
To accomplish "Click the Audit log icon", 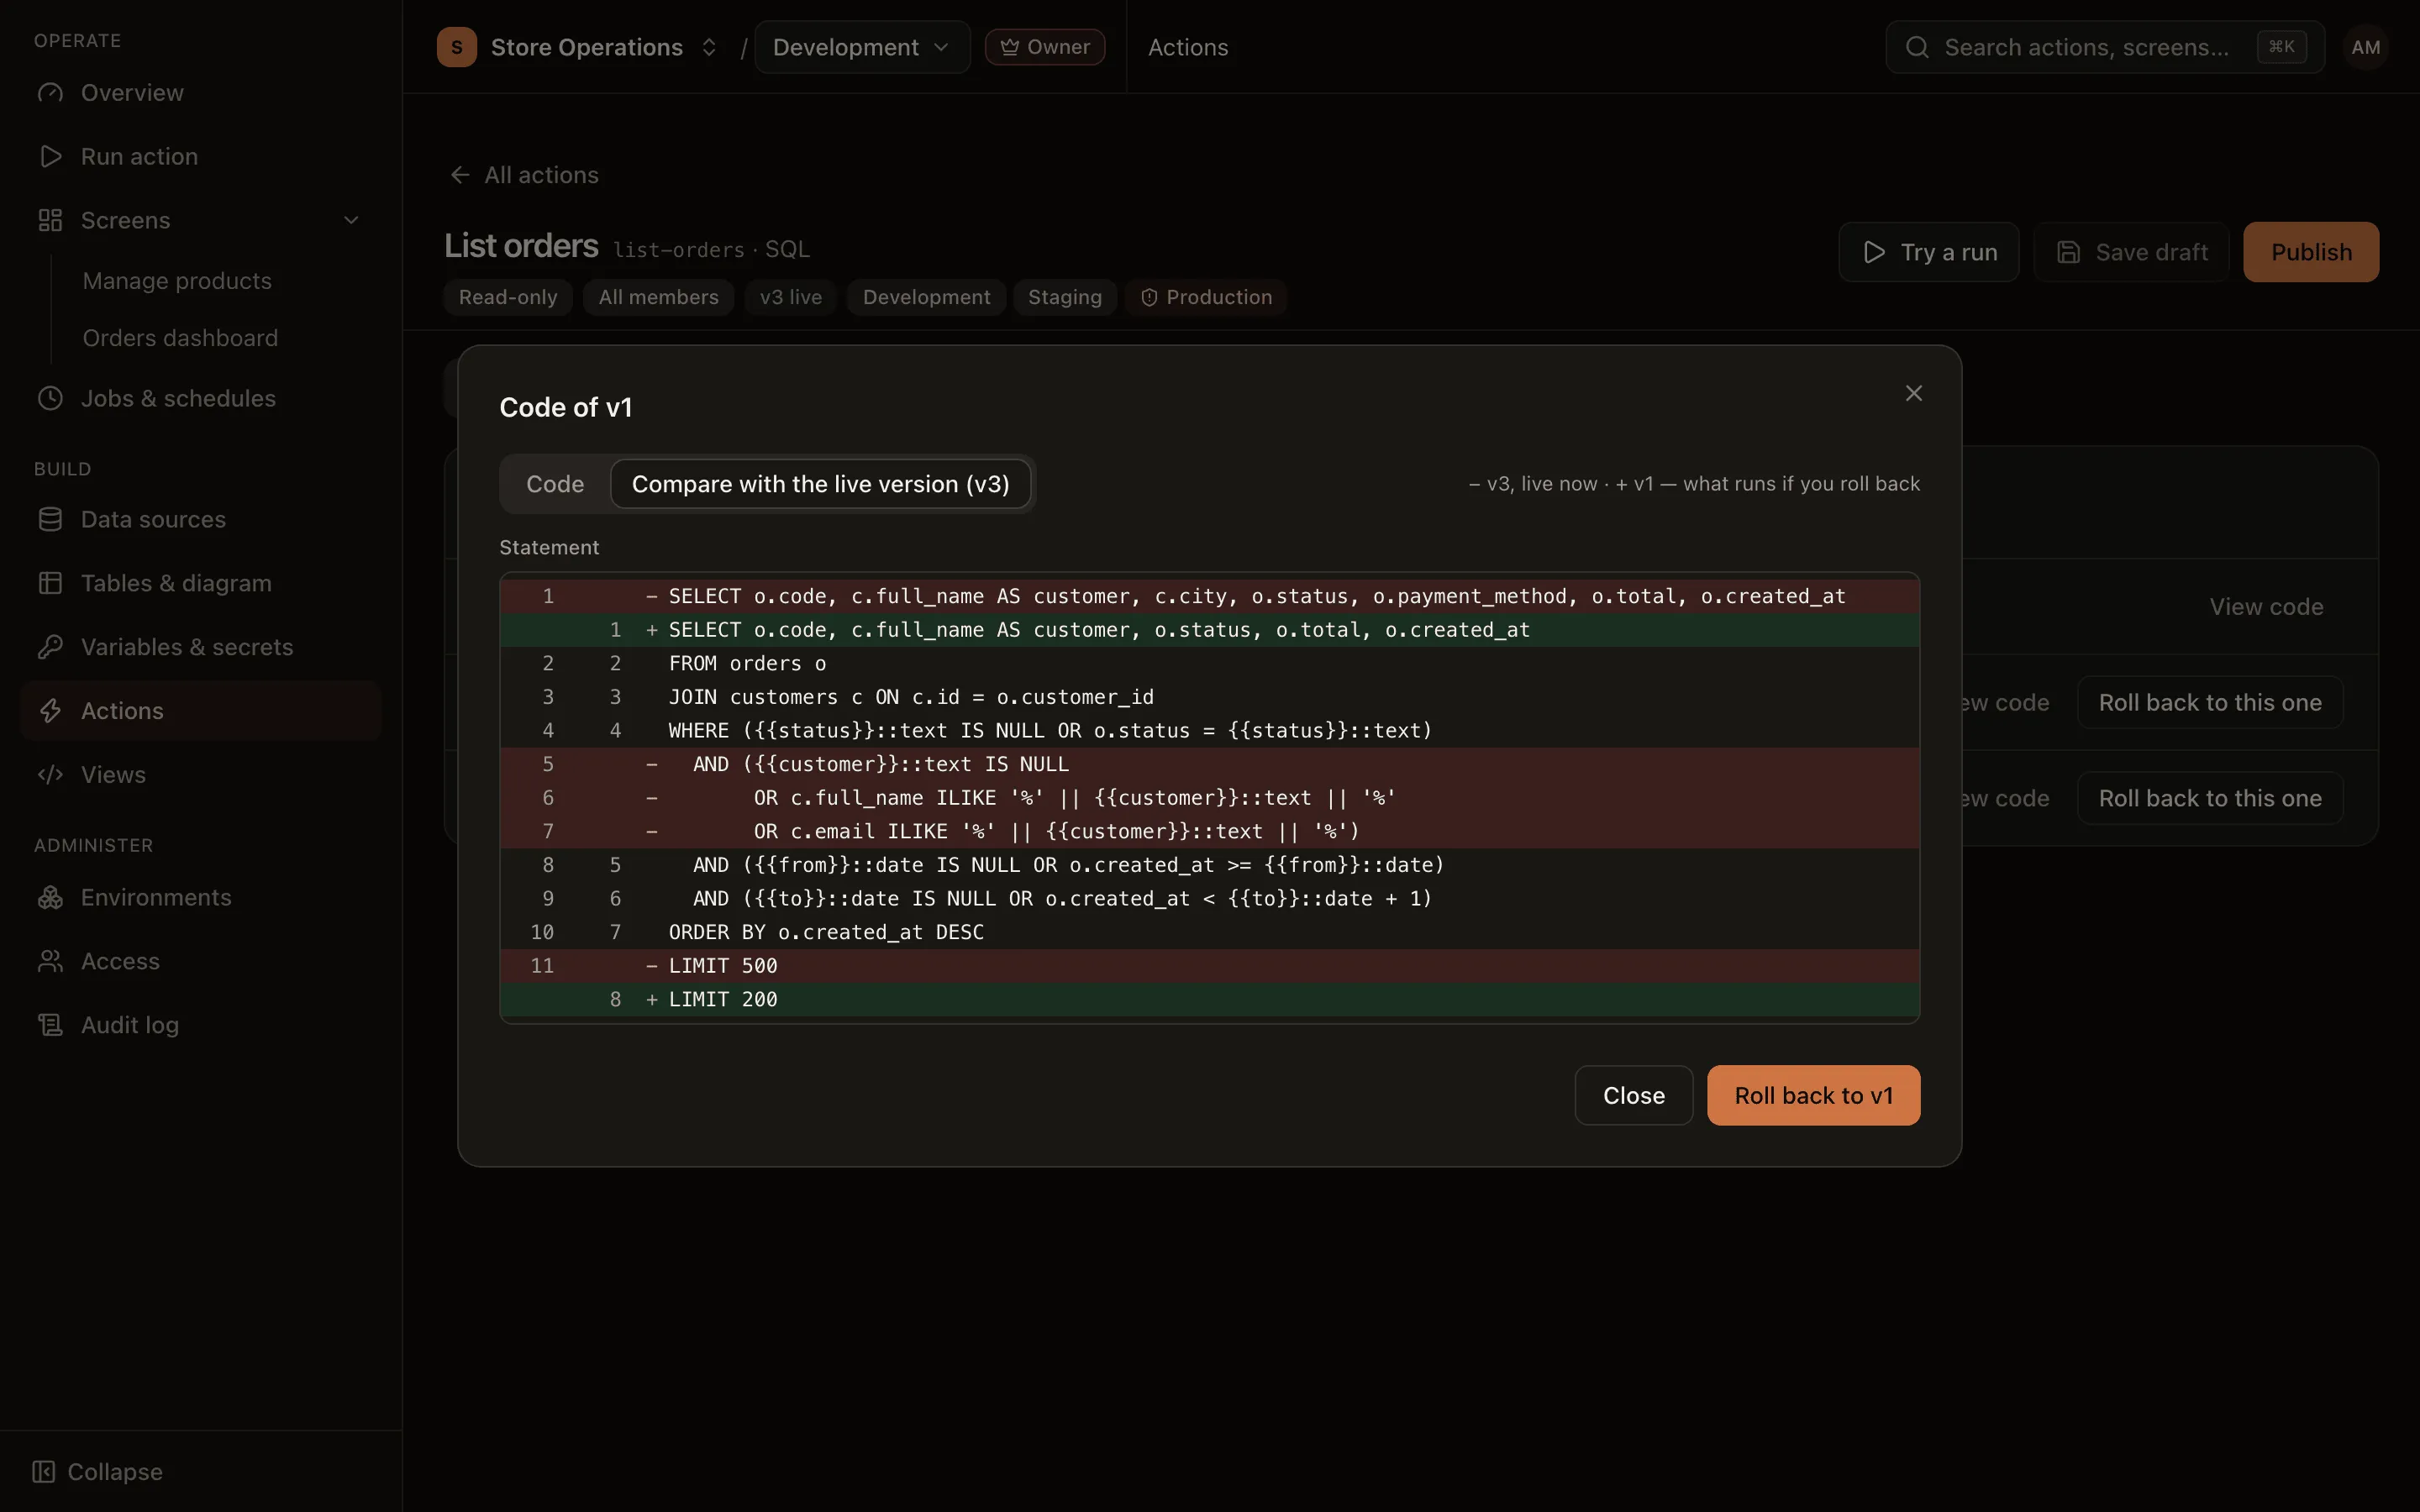I will click(50, 1025).
